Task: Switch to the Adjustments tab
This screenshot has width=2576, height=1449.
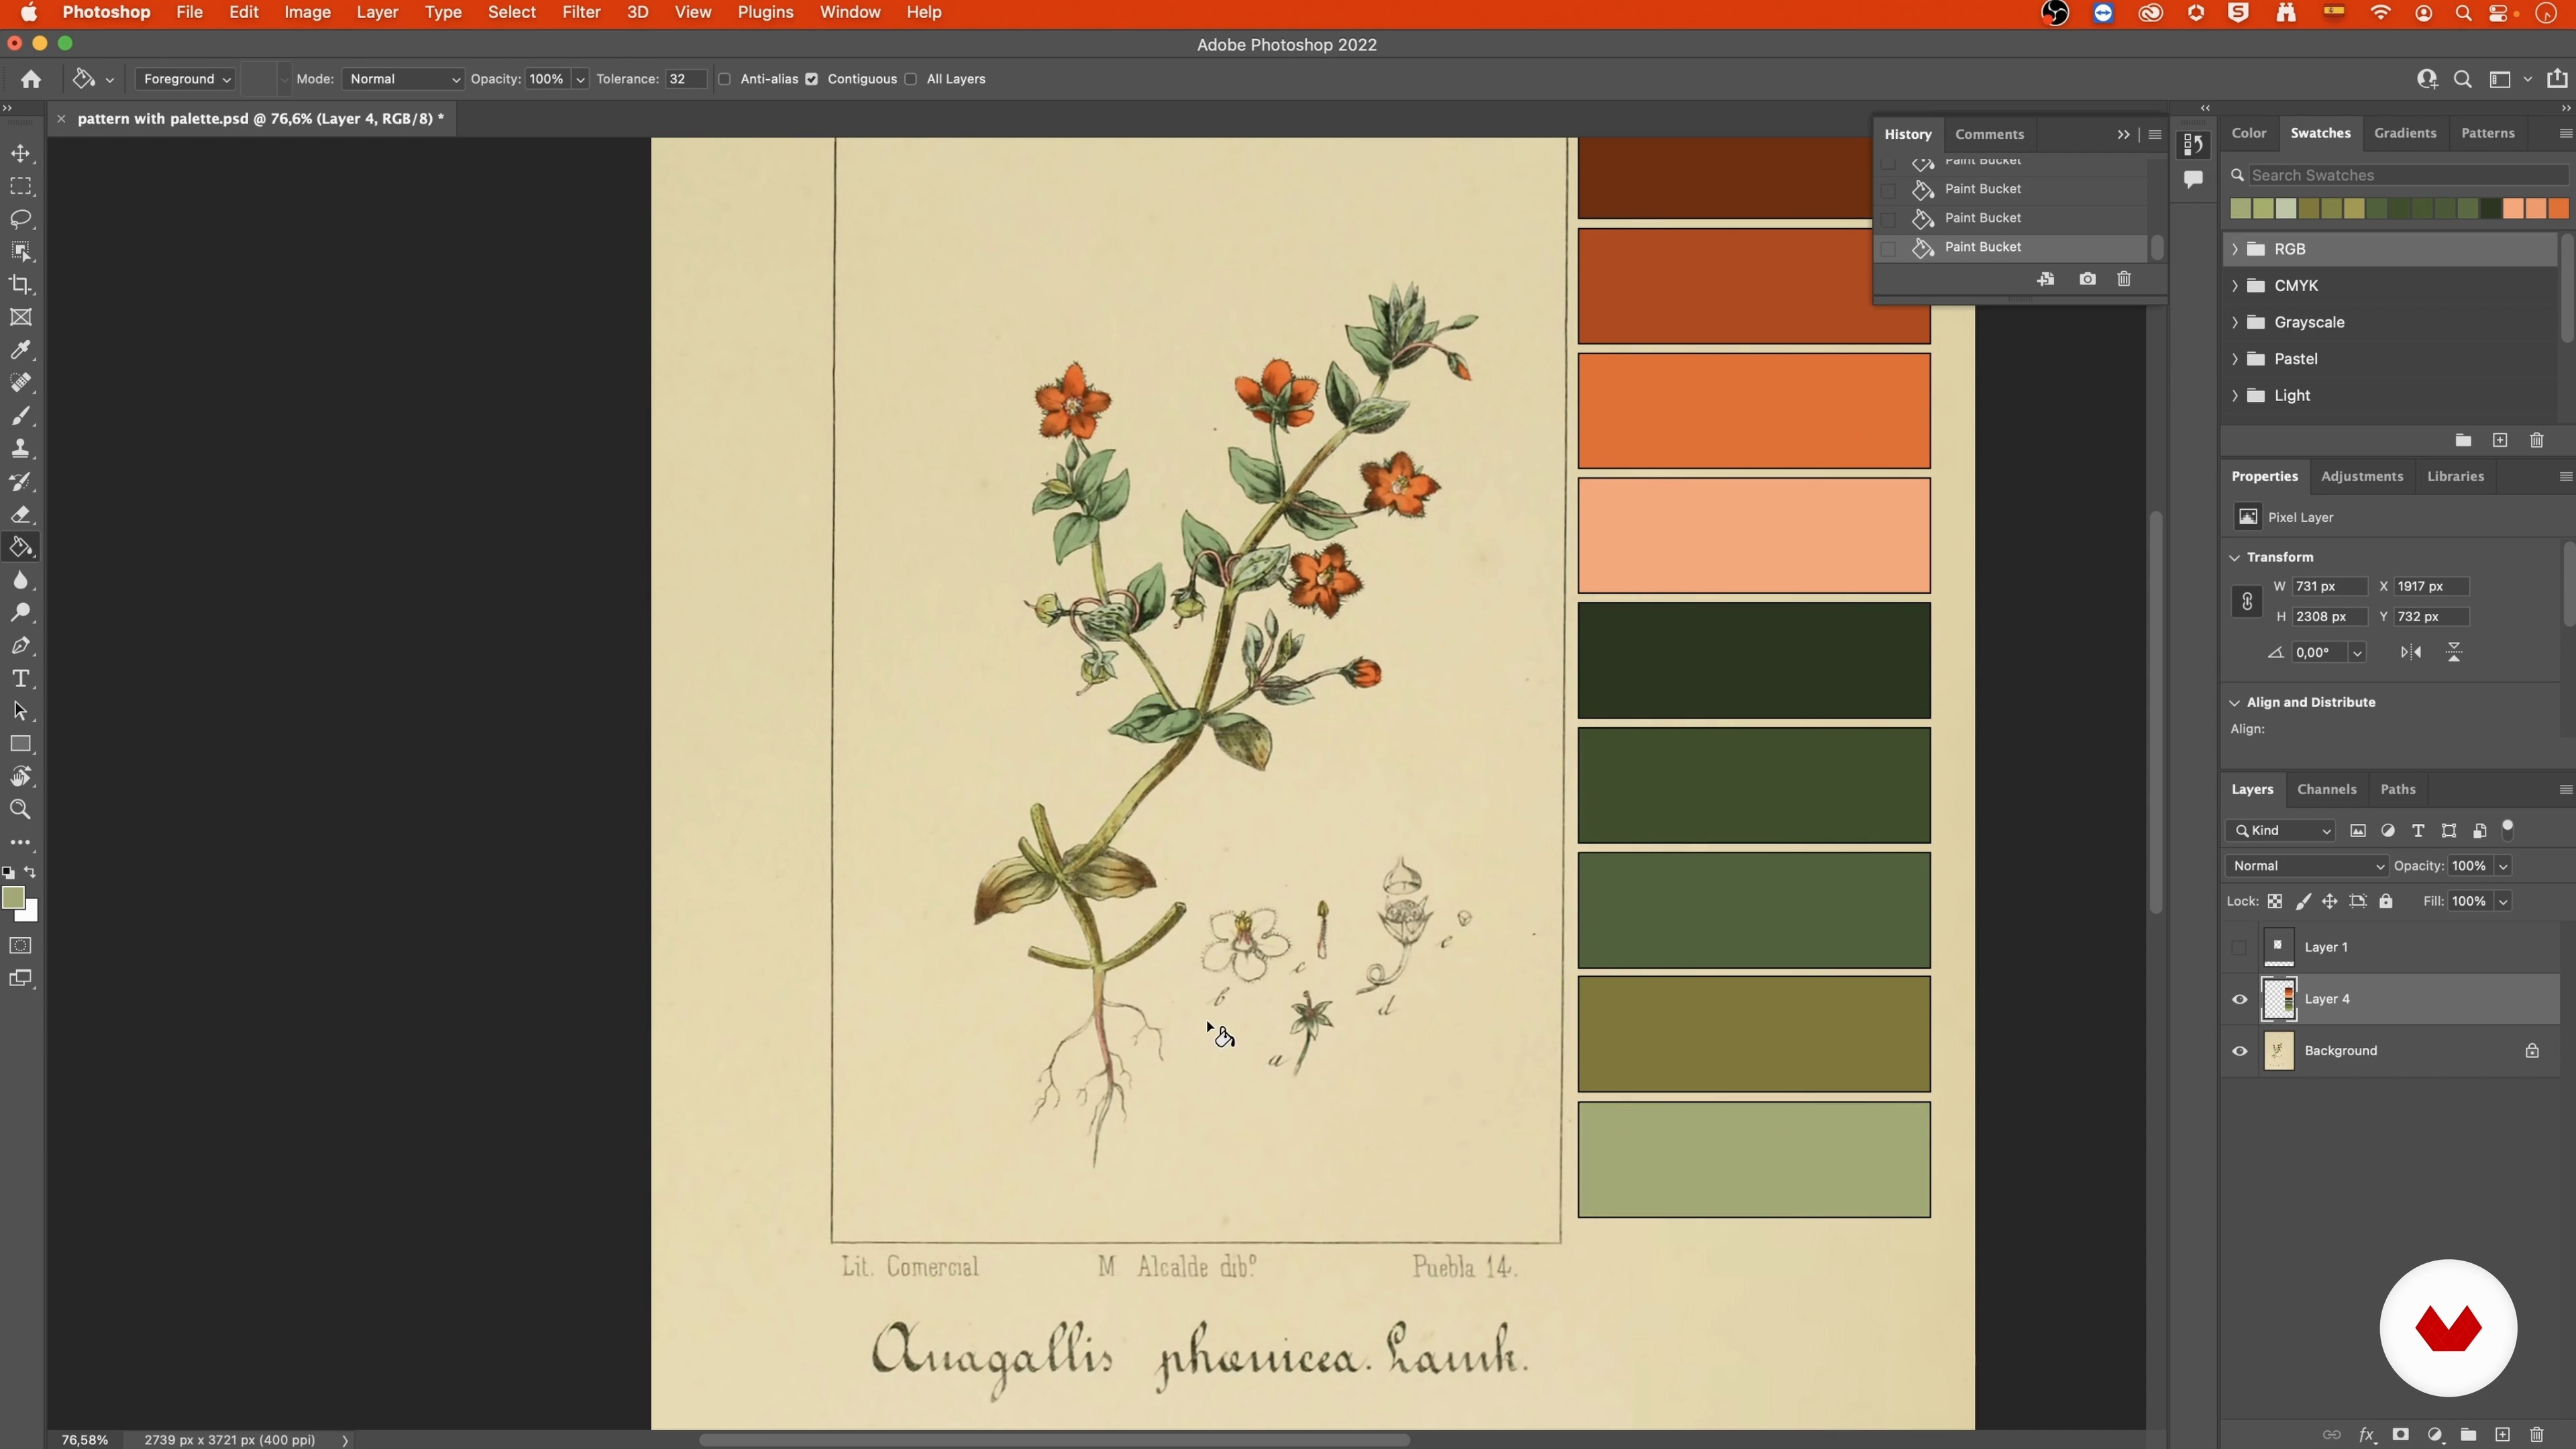Action: coord(2362,476)
